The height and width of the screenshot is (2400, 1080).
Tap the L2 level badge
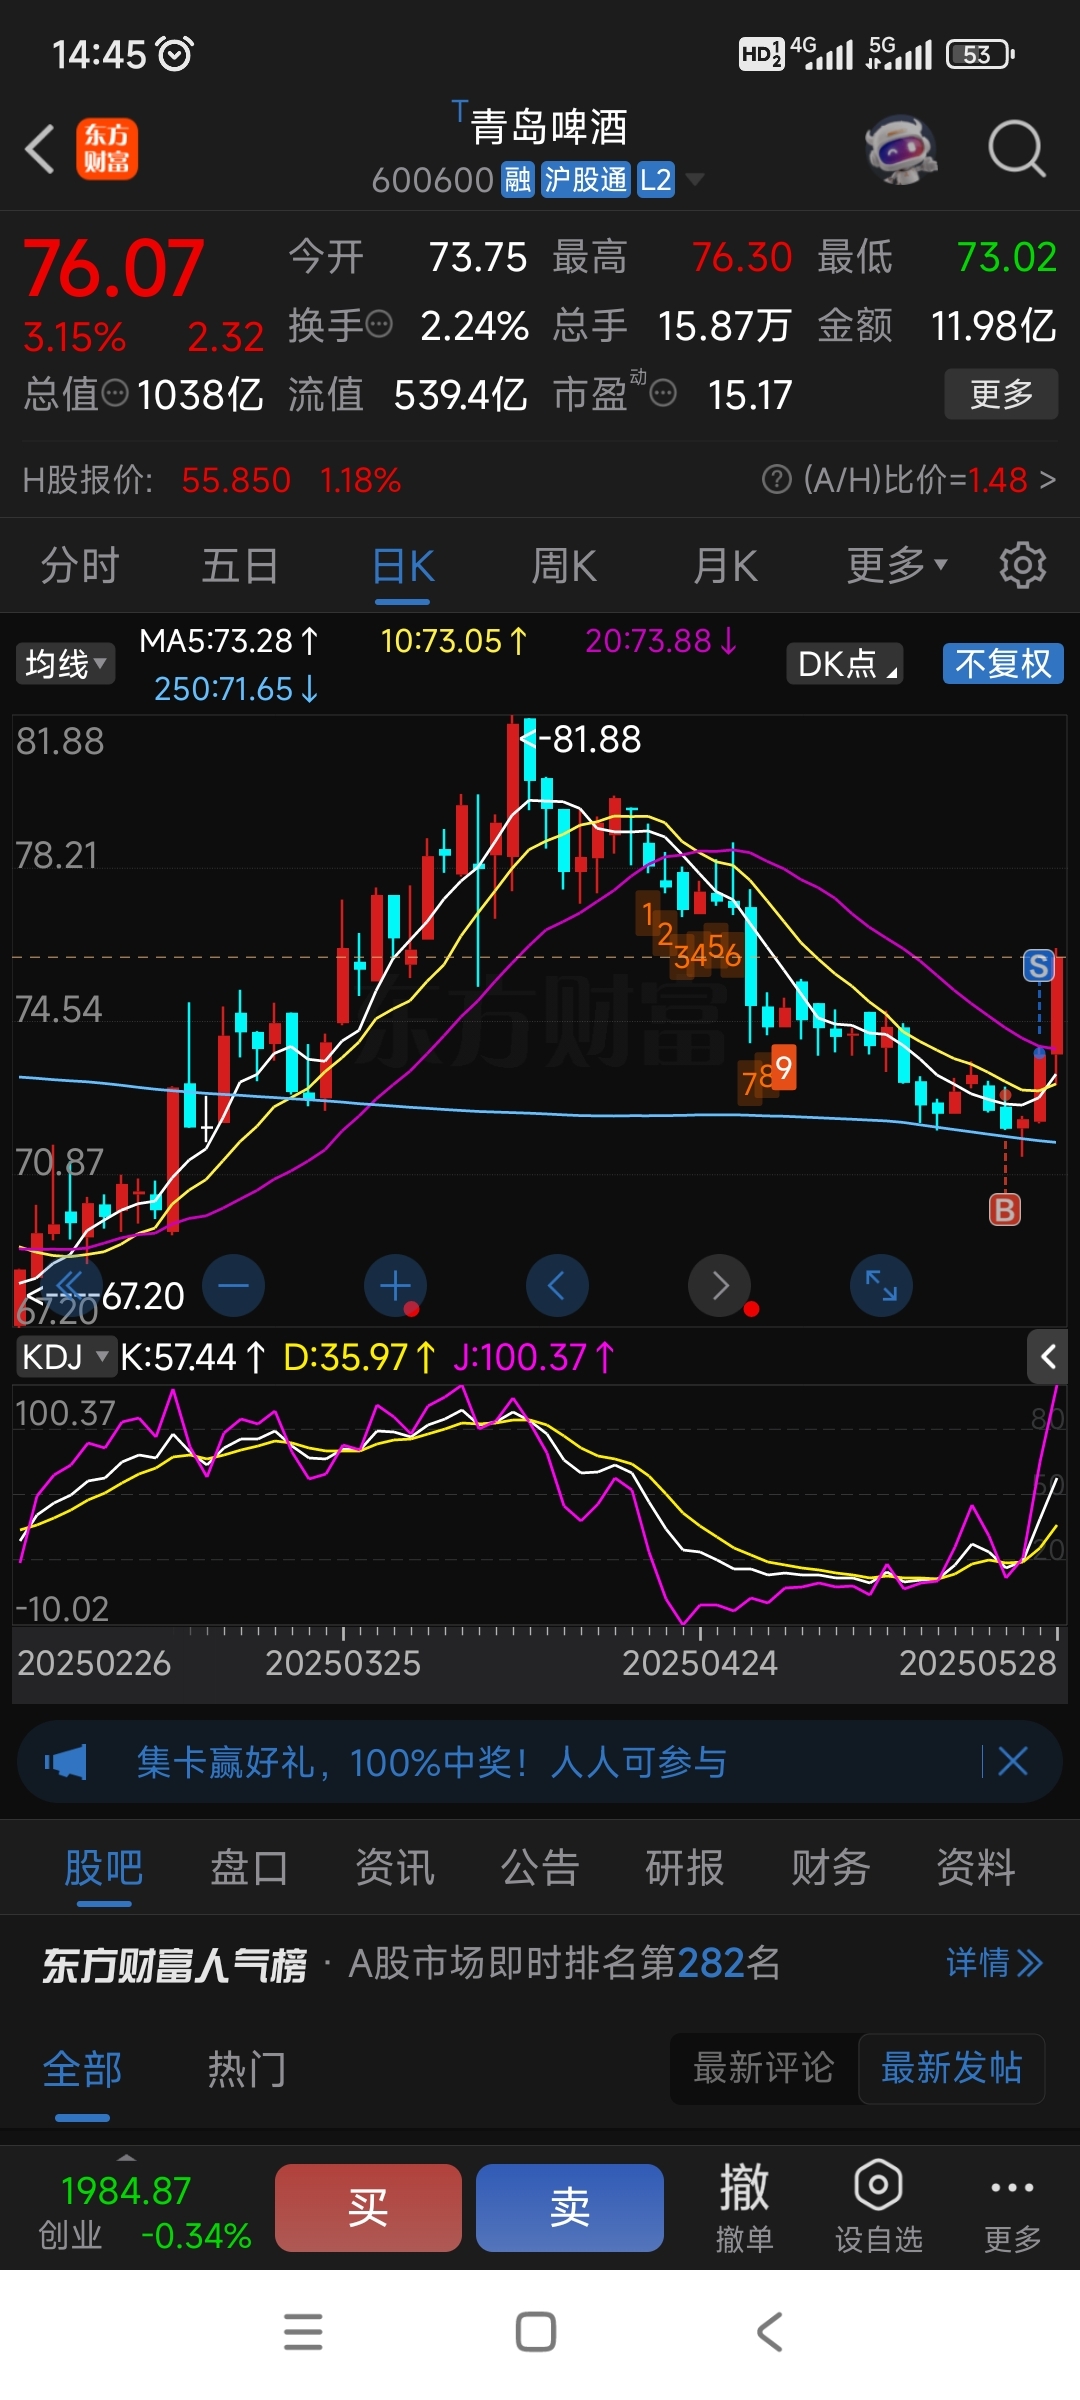coord(656,180)
